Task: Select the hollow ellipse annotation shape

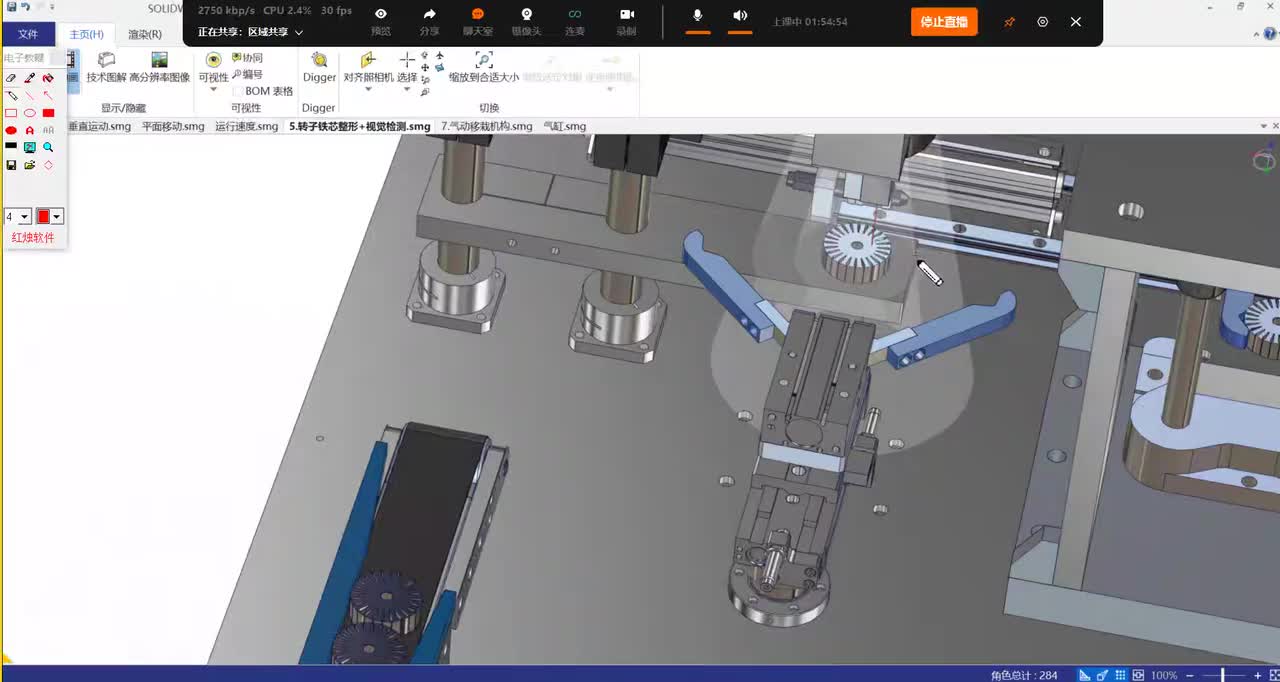Action: coord(30,113)
